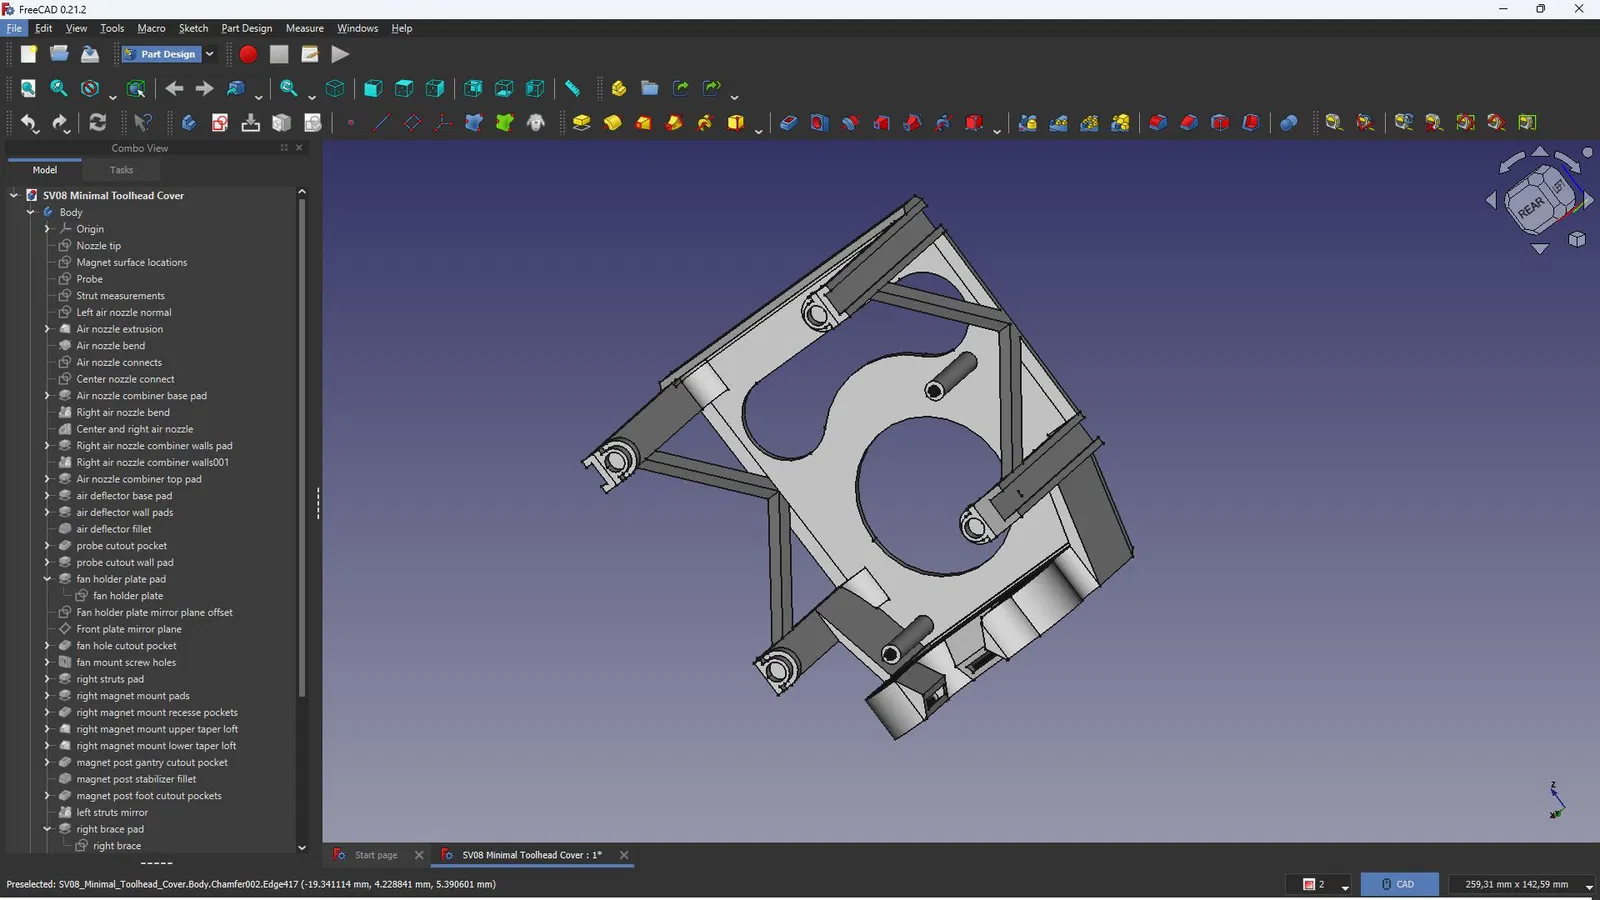Select the Probe item in the tree

pos(89,279)
